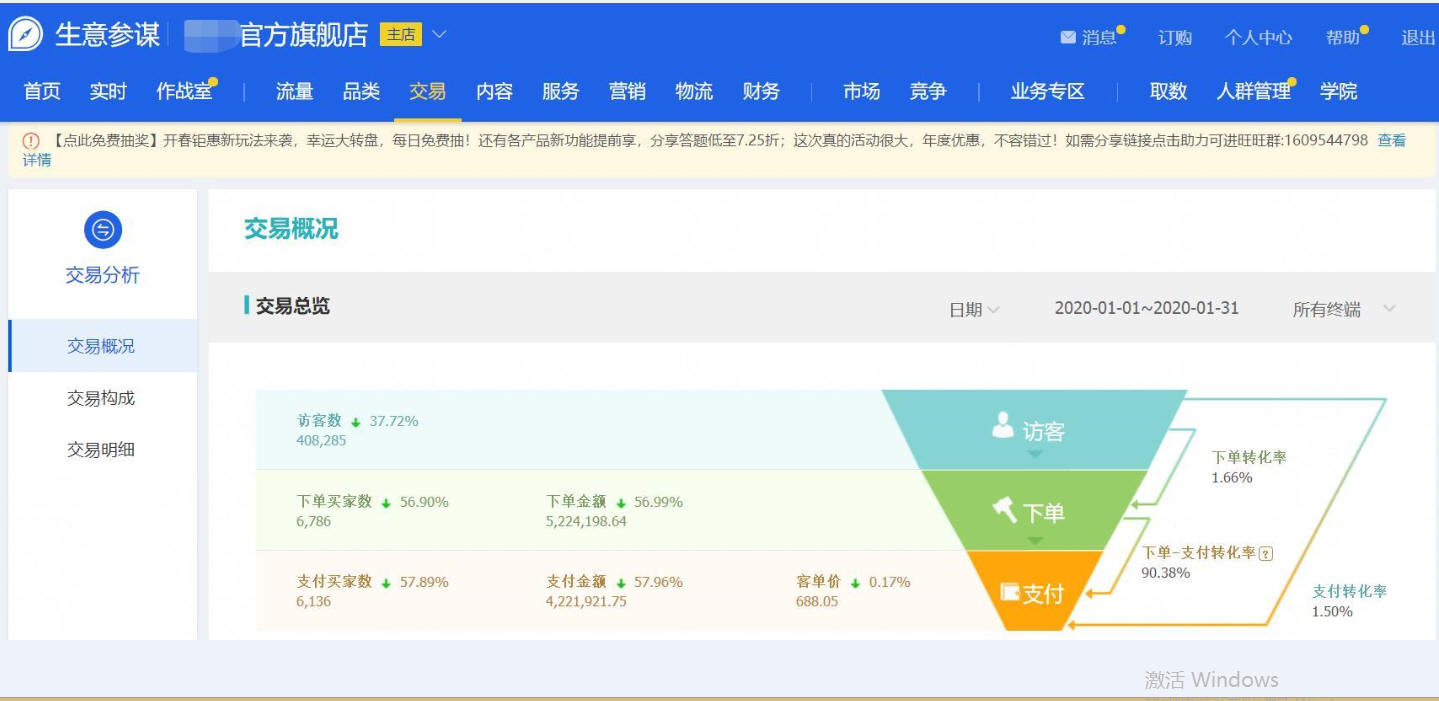Viewport: 1439px width, 701px height.
Task: Click the question mark icon beside 下单-支付转化率
Action: pos(1267,554)
